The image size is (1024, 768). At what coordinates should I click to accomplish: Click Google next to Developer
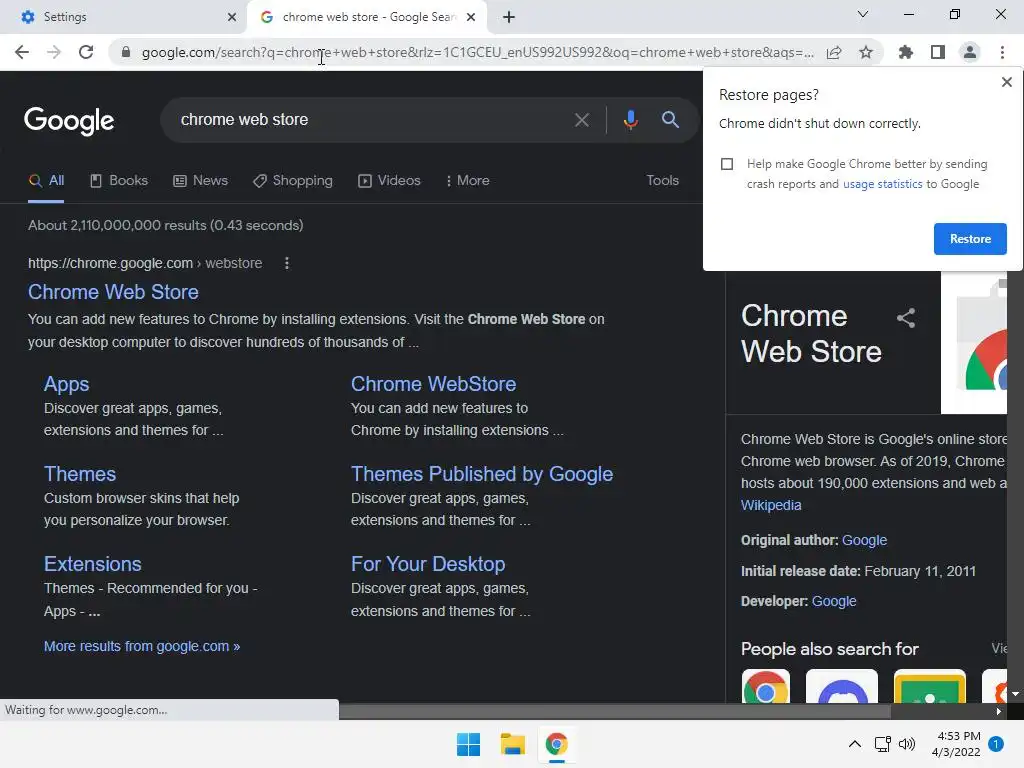click(833, 601)
